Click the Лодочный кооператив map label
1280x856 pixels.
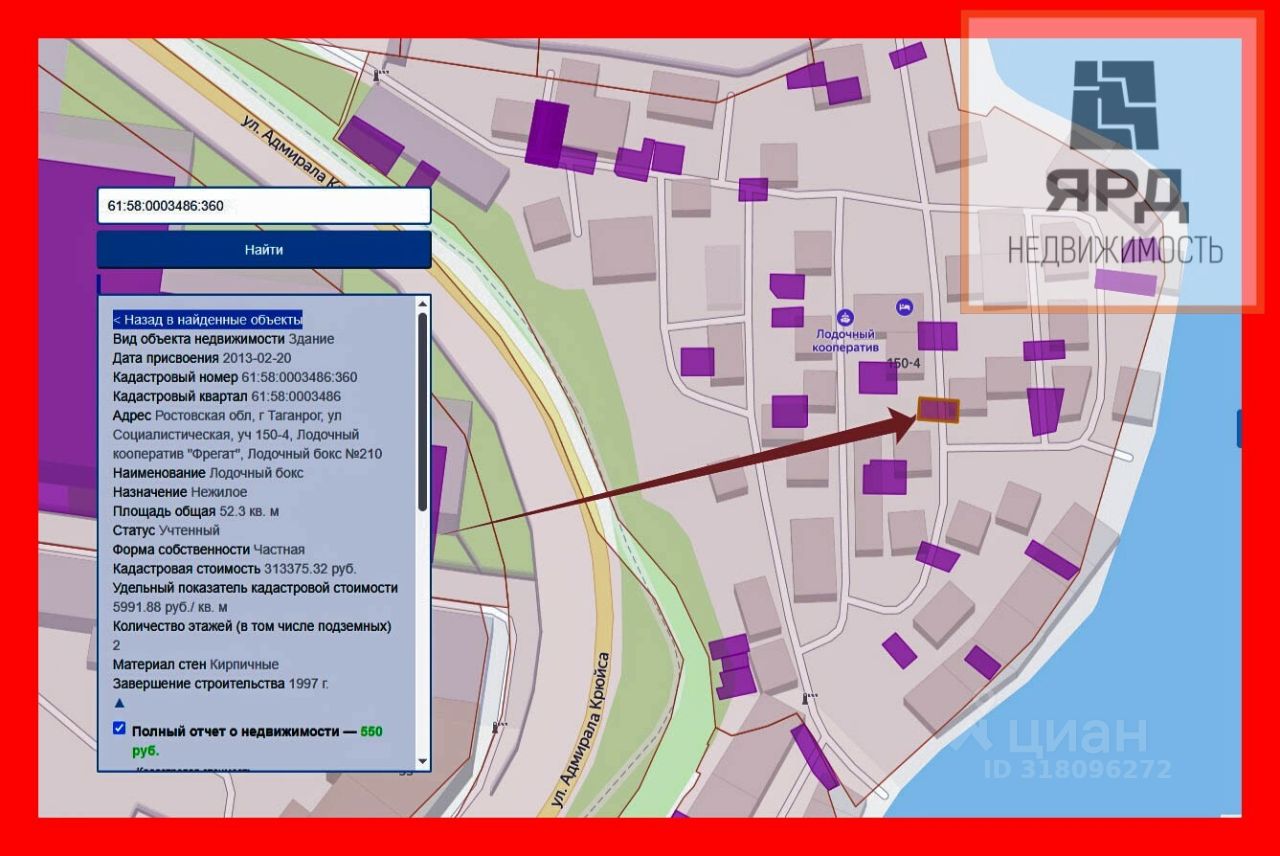coord(845,341)
